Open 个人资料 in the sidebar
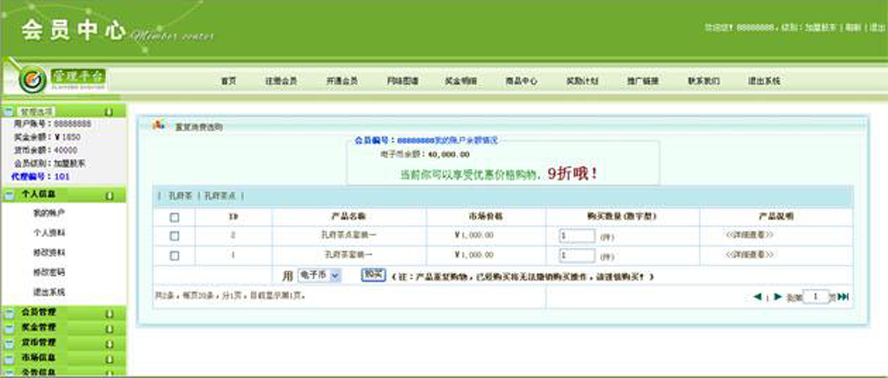 click(49, 233)
